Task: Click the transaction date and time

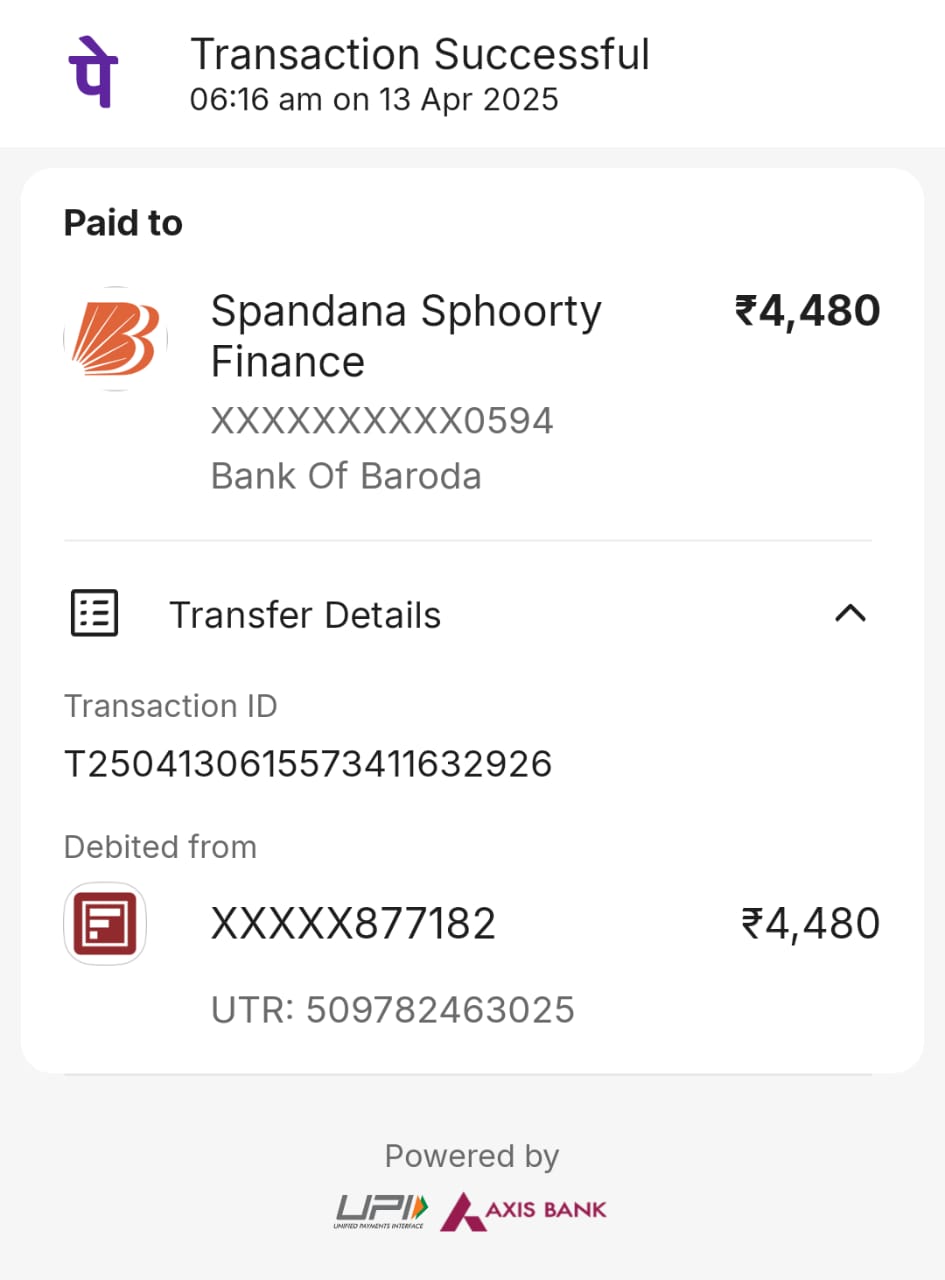Action: point(374,100)
